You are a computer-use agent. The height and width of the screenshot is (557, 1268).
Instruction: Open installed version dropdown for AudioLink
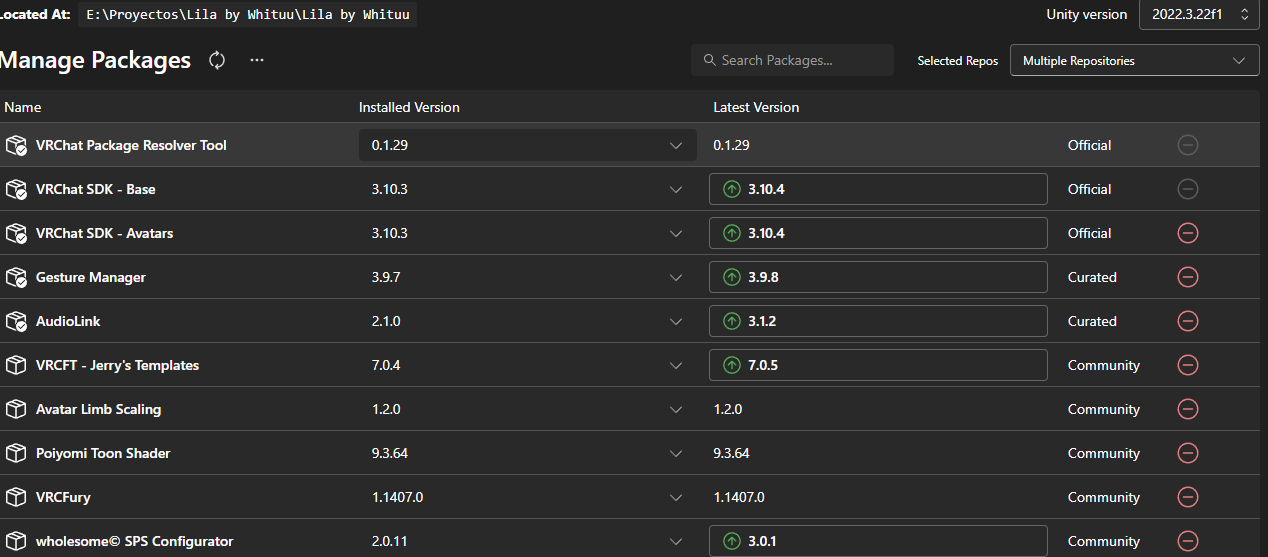[x=528, y=321]
